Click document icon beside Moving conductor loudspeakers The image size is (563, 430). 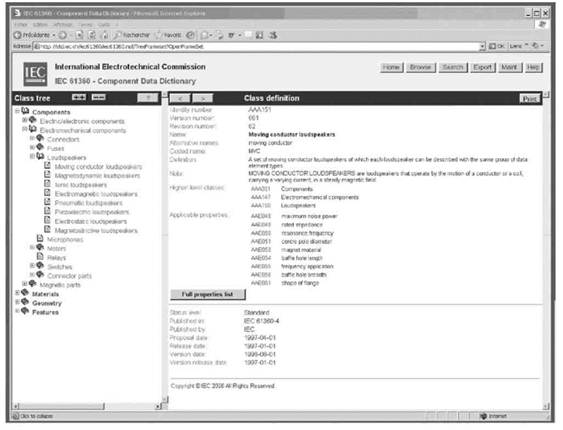point(47,166)
